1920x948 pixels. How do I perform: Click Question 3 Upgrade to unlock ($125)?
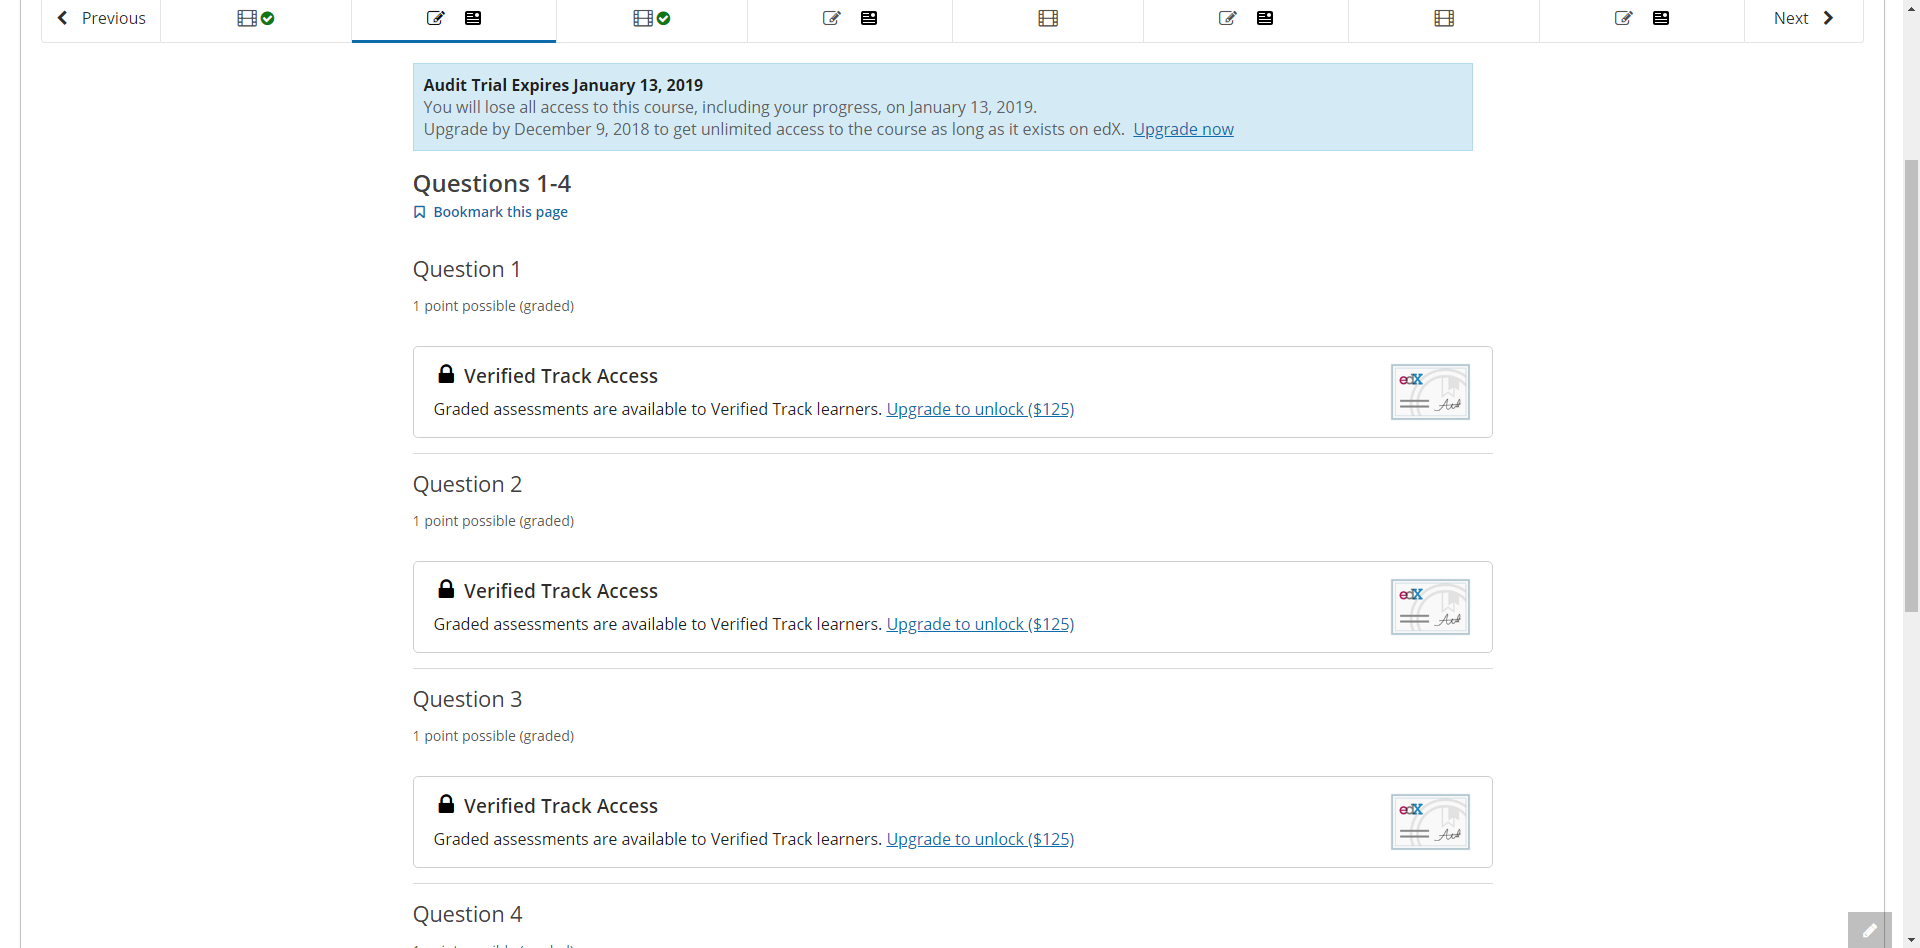980,839
